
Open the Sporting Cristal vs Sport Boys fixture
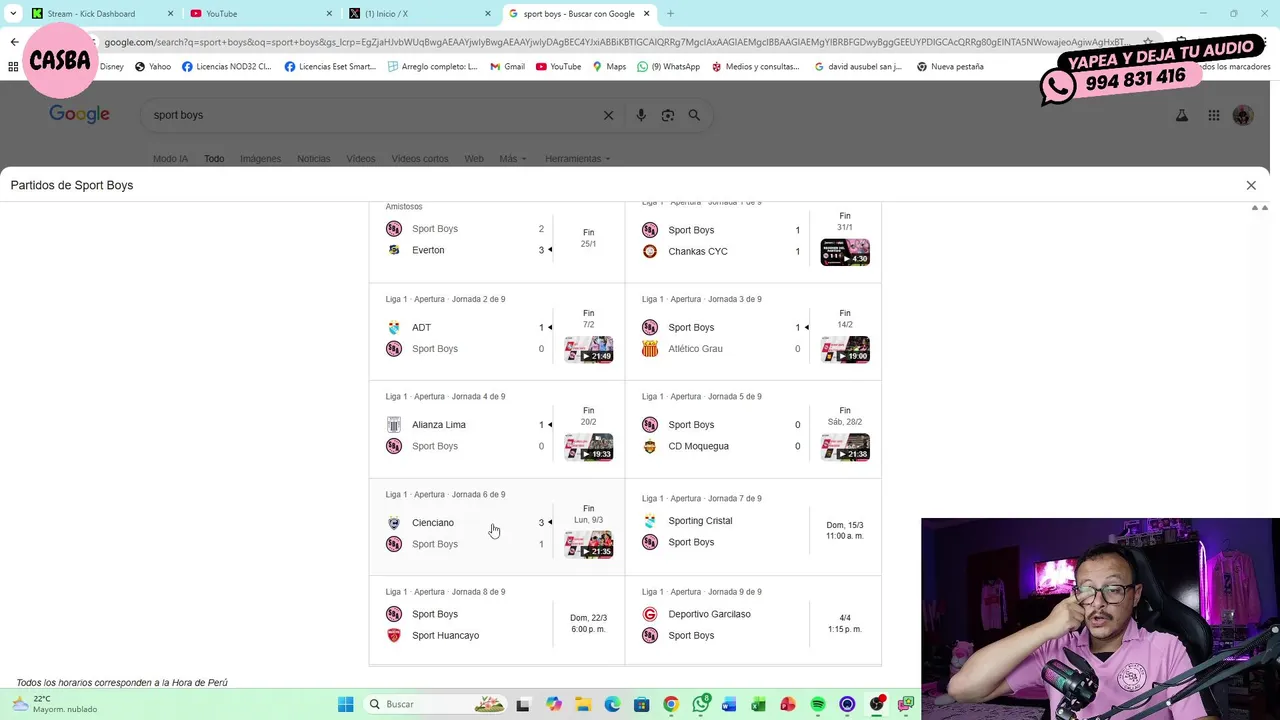753,527
